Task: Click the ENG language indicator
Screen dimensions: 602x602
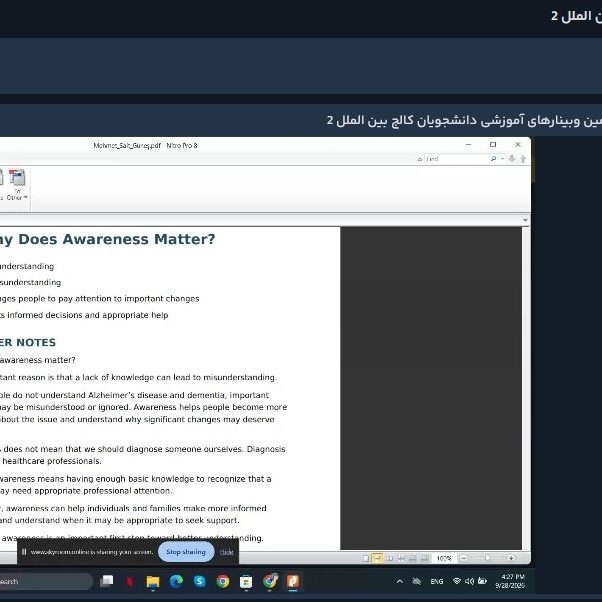Action: point(437,581)
